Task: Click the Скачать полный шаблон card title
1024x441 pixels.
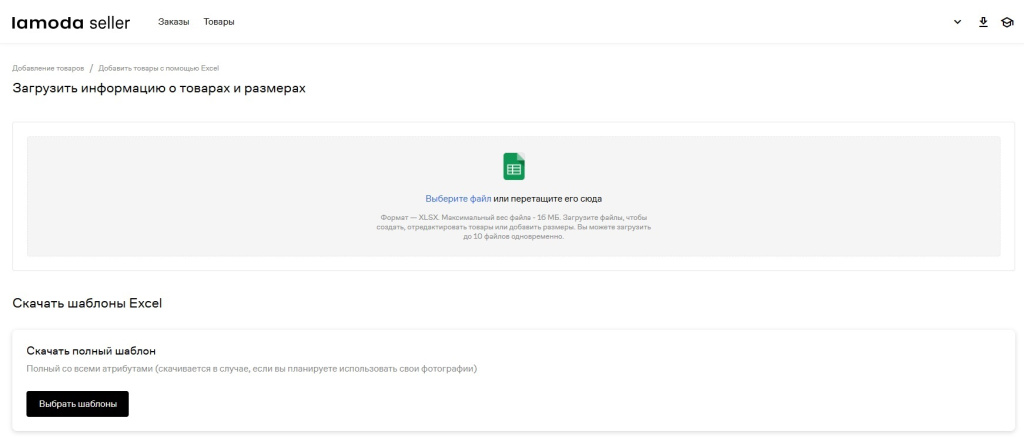Action: (91, 351)
